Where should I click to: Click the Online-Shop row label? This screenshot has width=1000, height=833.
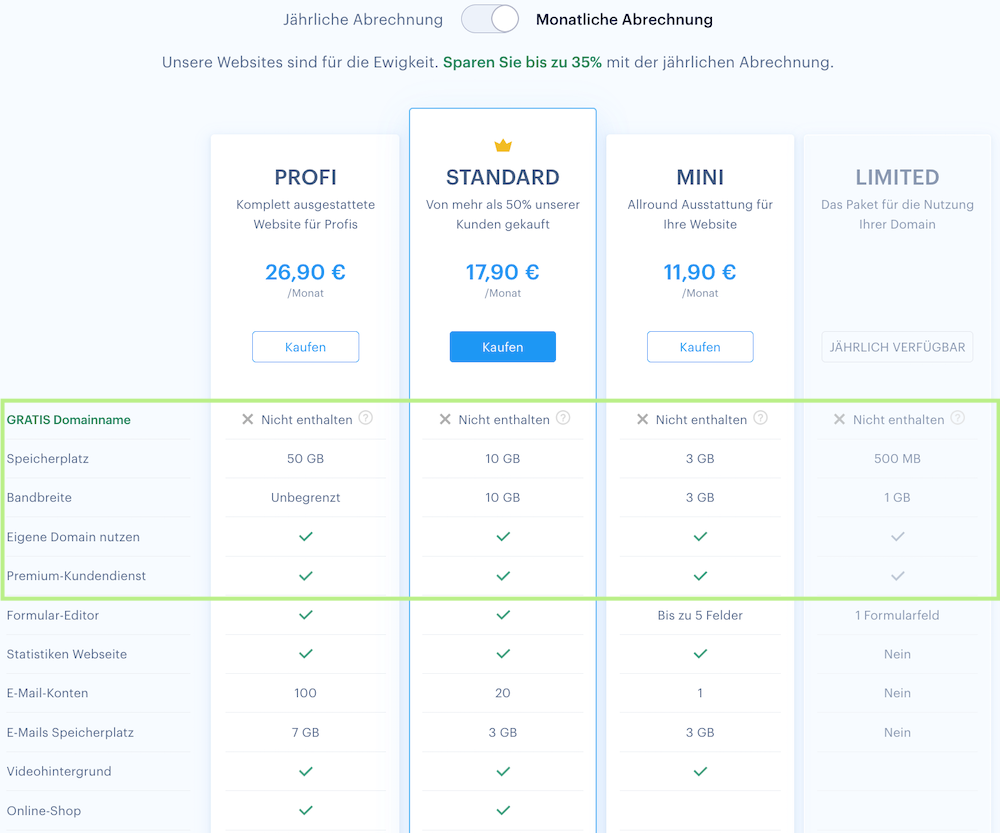(44, 811)
